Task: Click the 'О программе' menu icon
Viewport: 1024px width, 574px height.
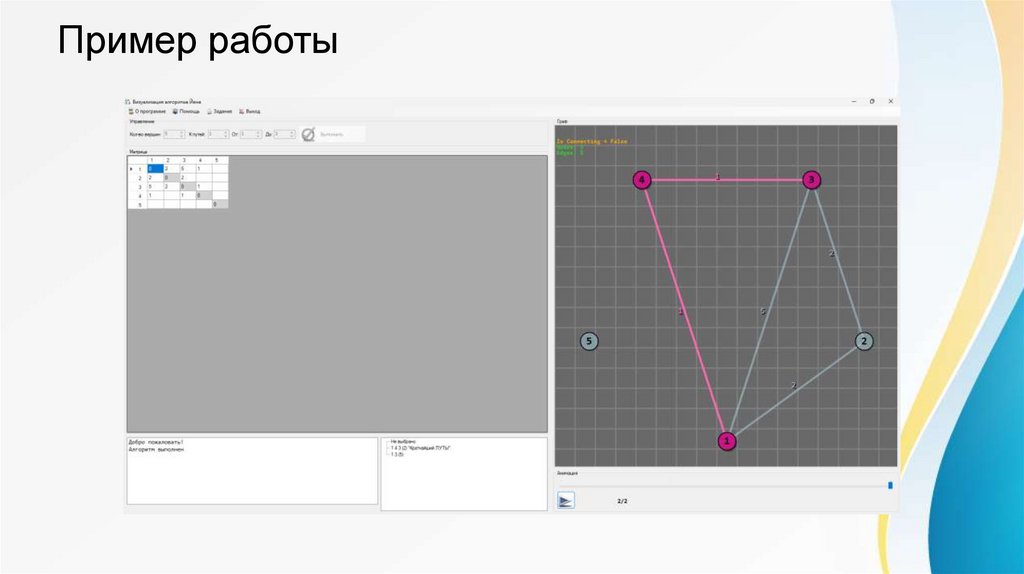Action: coord(131,112)
